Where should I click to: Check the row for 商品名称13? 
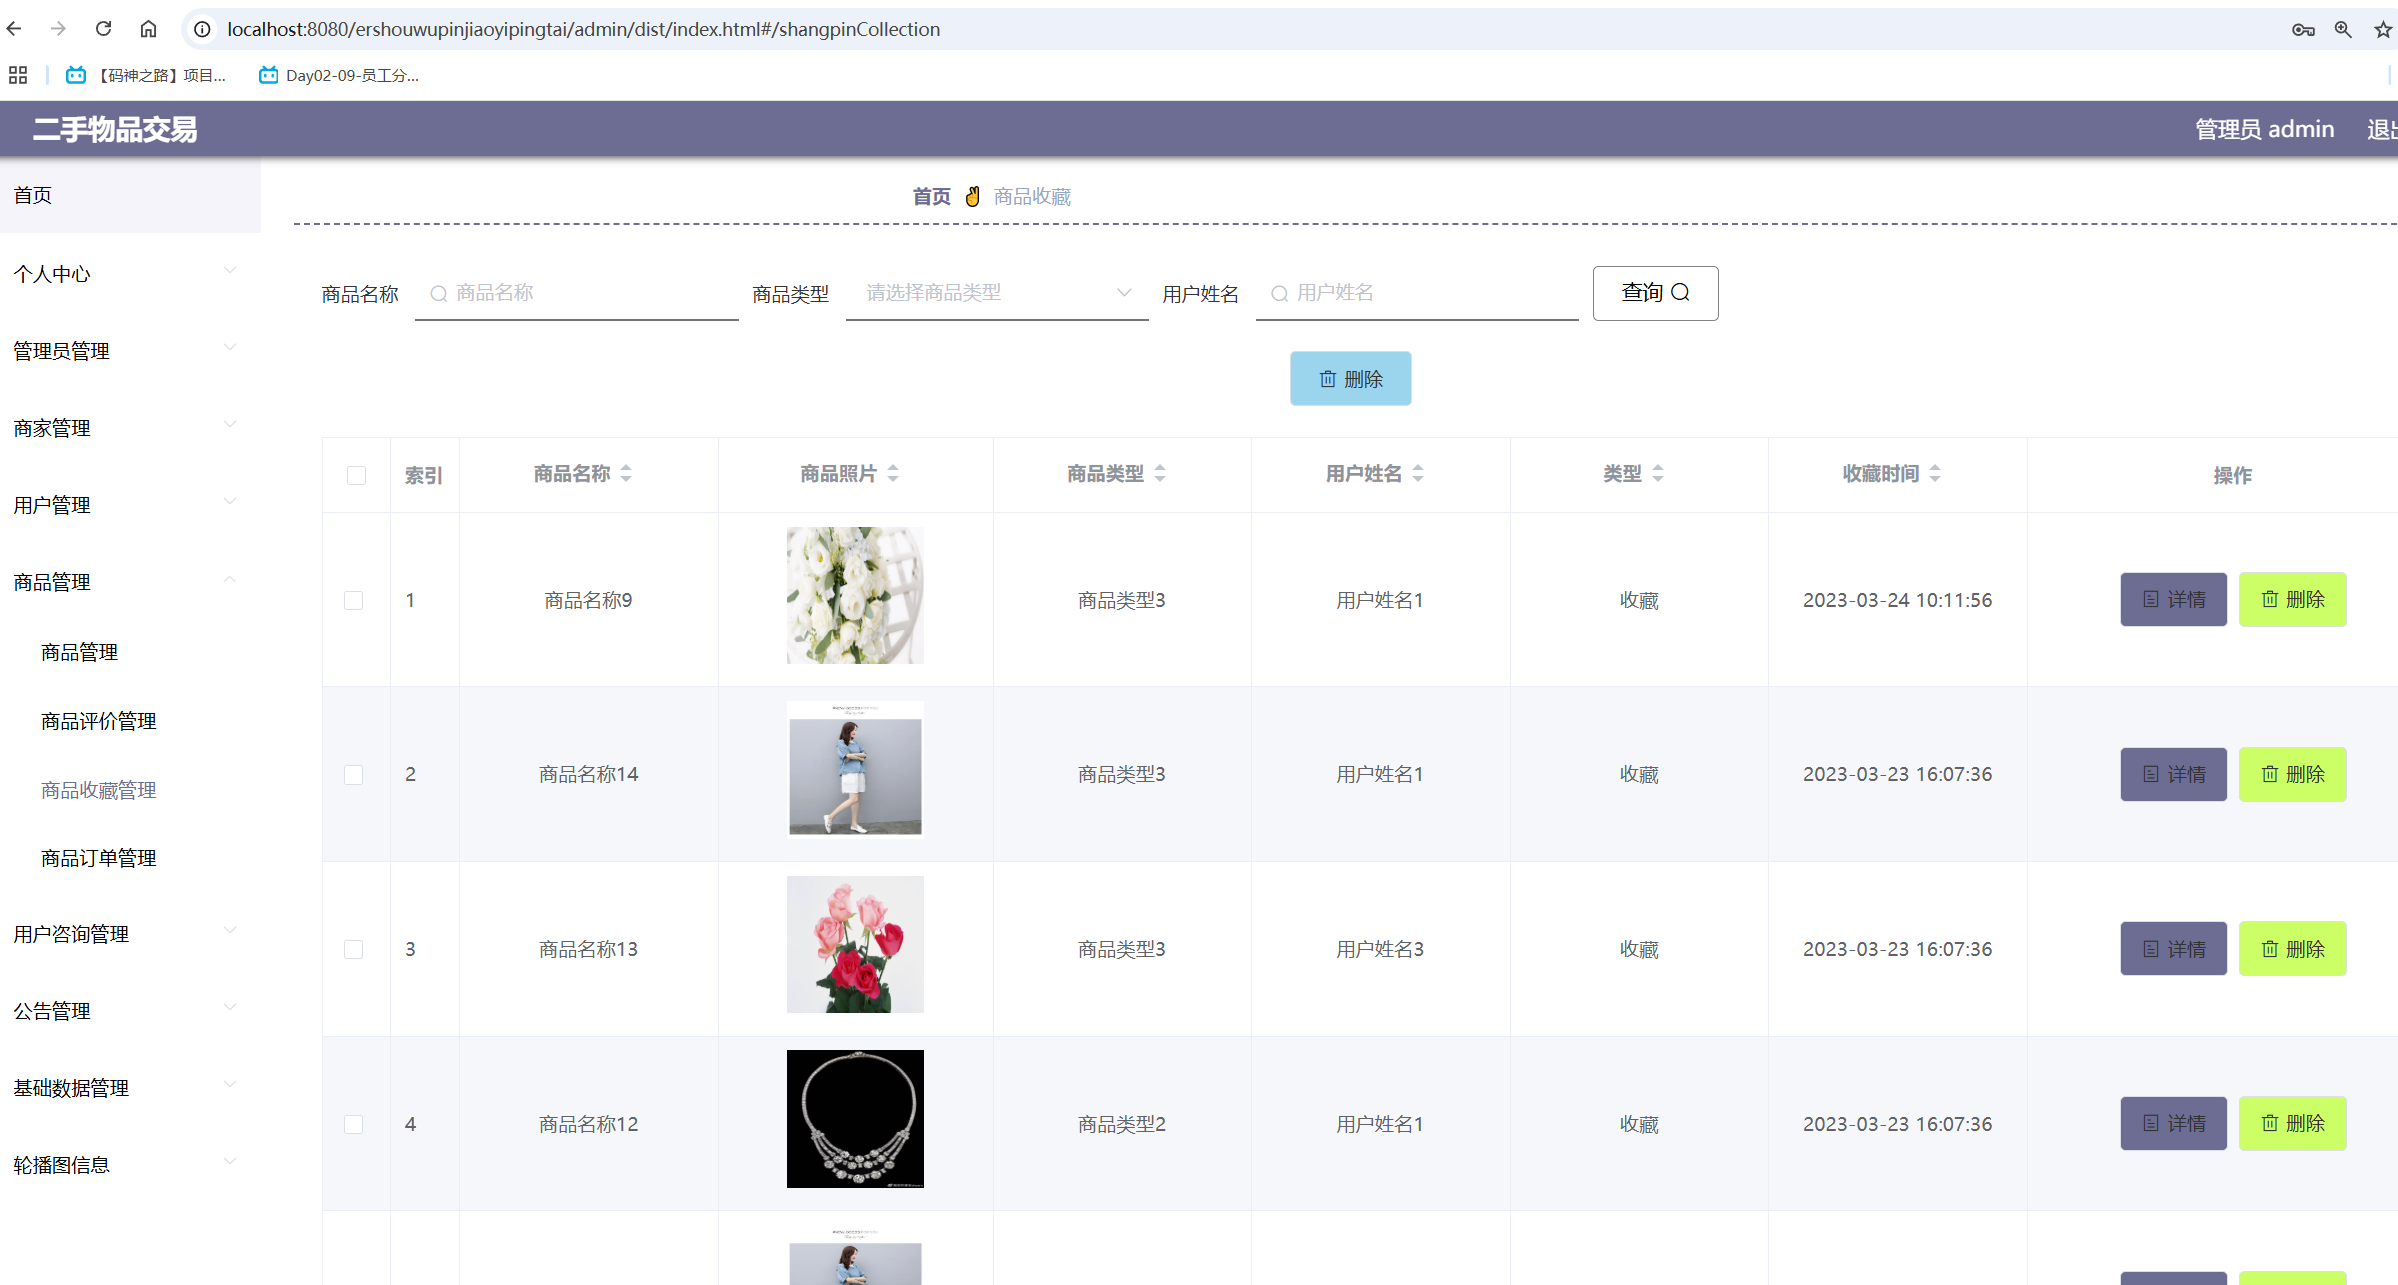(x=354, y=949)
